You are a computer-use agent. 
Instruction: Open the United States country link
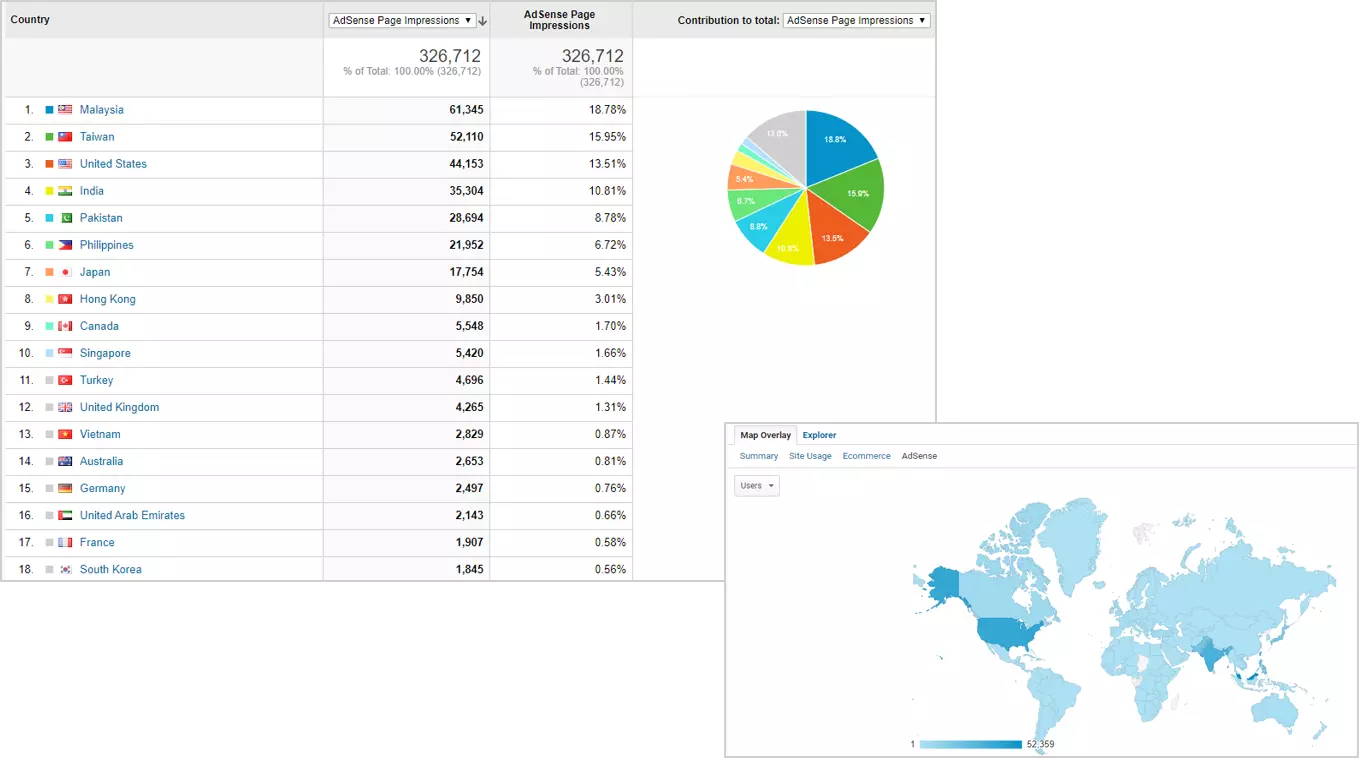click(113, 164)
